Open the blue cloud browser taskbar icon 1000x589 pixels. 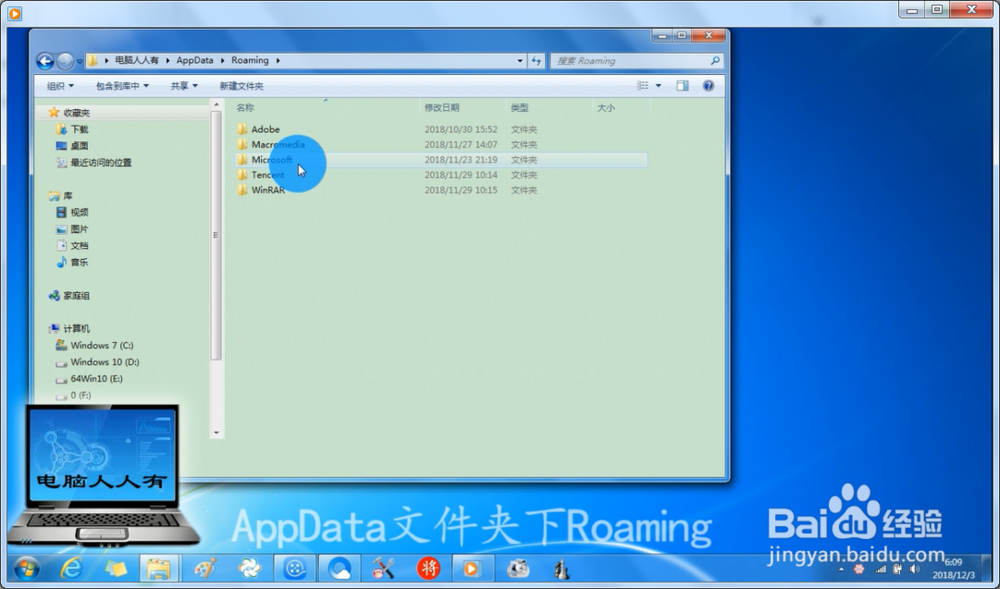(x=339, y=568)
